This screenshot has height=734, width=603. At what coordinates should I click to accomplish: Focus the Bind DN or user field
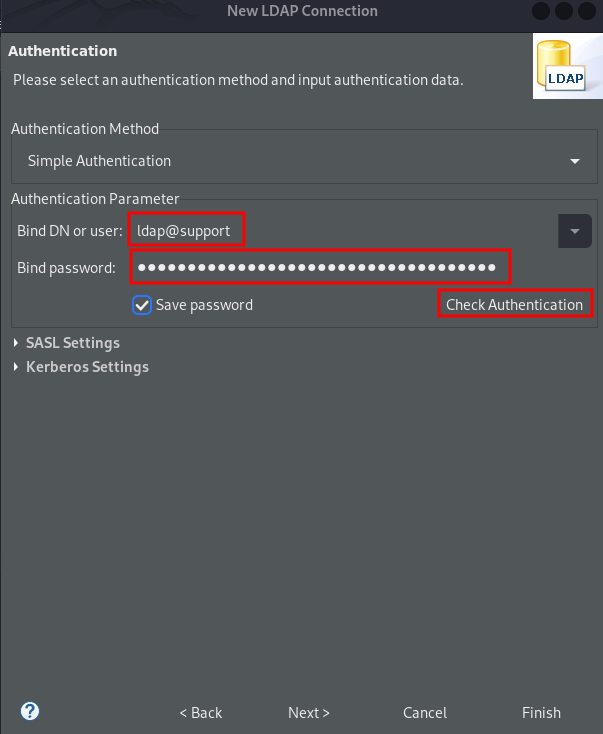[x=340, y=231]
